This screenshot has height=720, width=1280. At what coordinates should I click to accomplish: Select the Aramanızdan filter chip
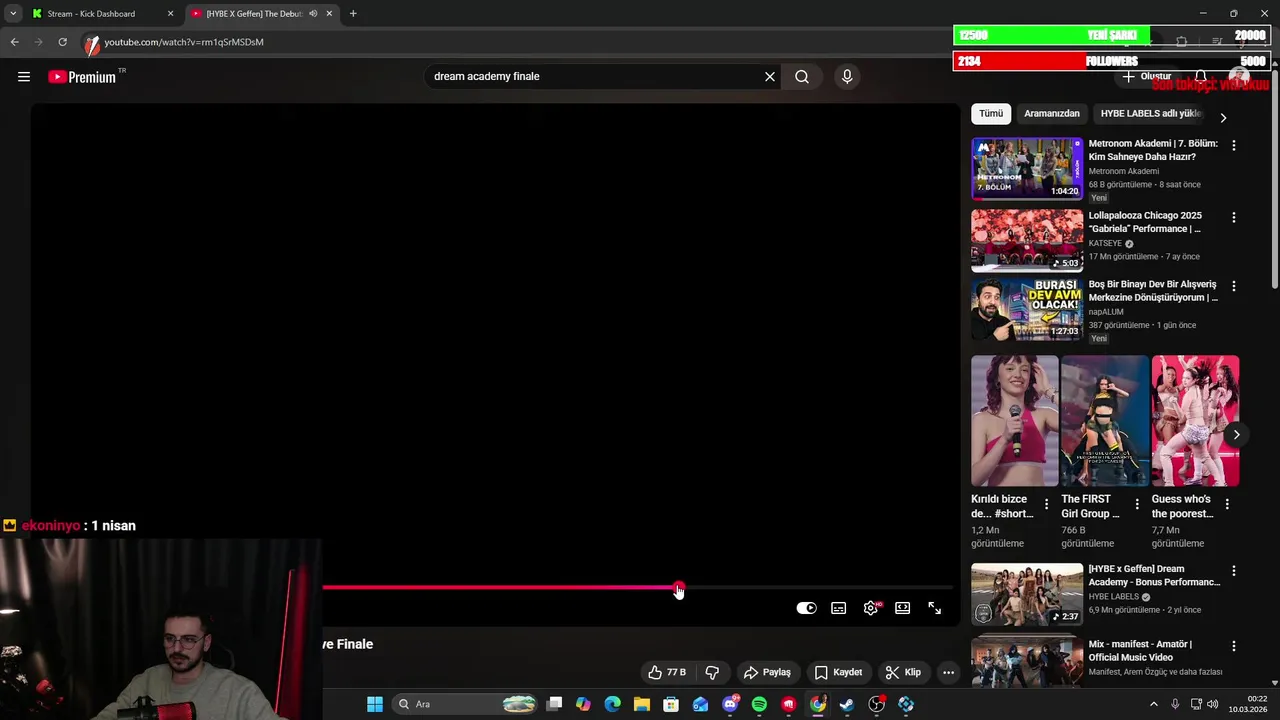[1052, 114]
